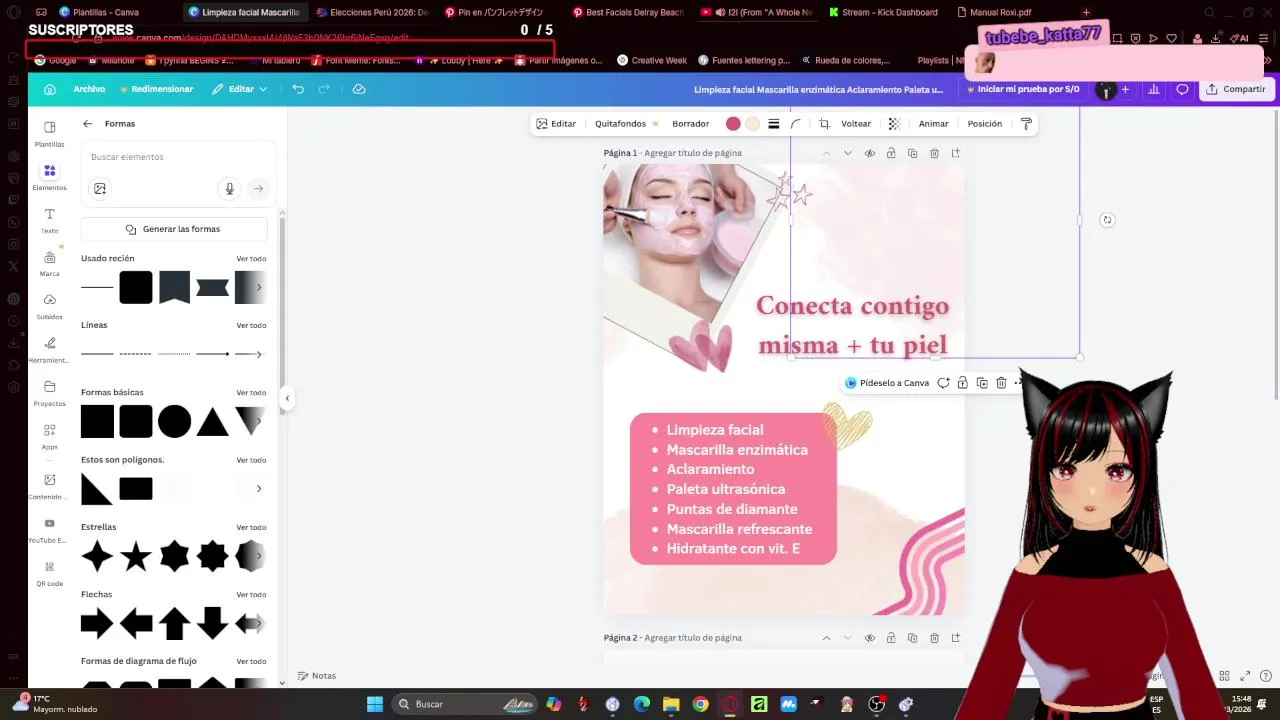Delete page 1 with trash icon
This screenshot has width=1280, height=720.
tap(934, 153)
